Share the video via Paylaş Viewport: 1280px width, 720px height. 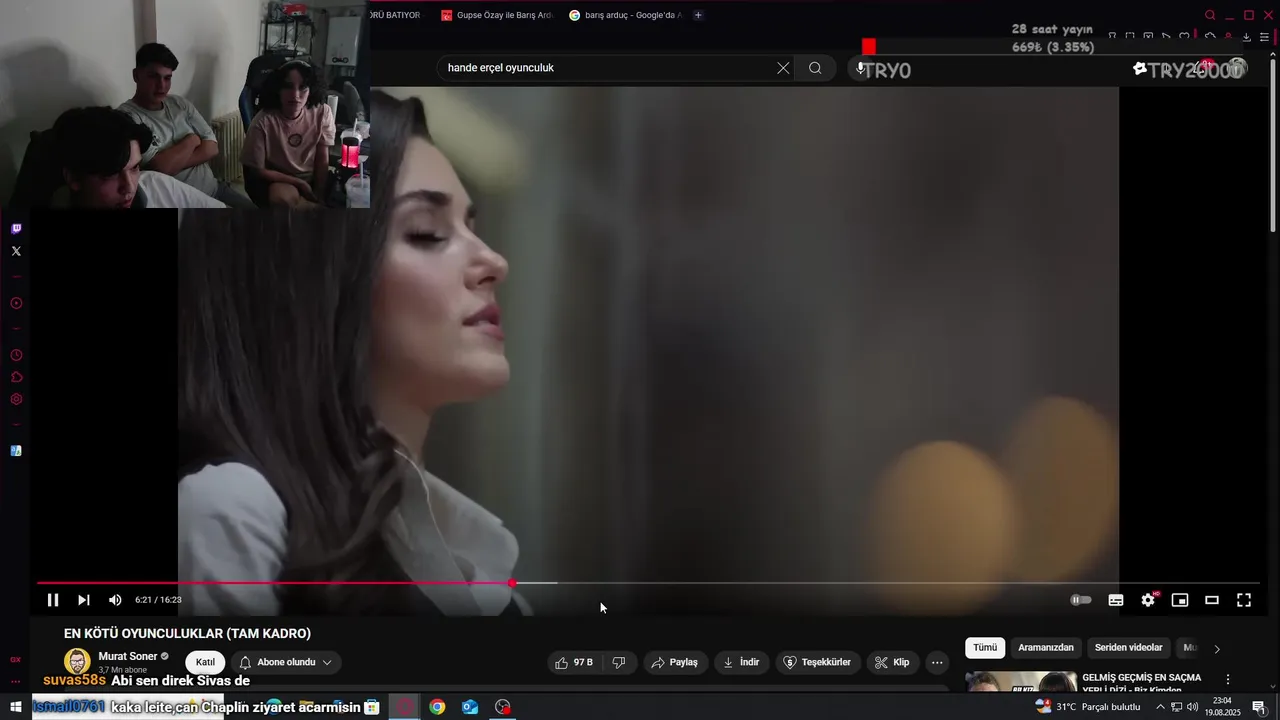tap(675, 662)
